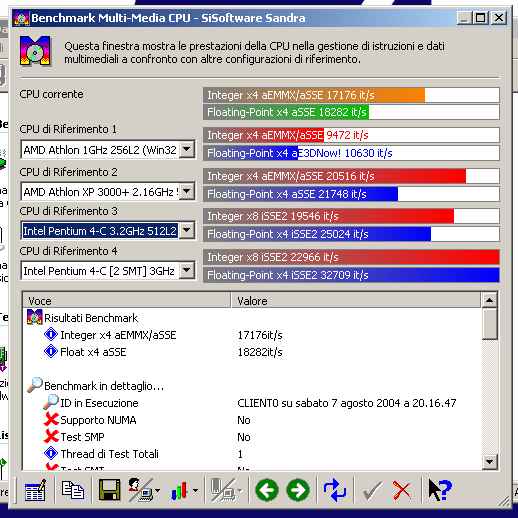Open the bar chart toolbar icon

click(x=179, y=491)
